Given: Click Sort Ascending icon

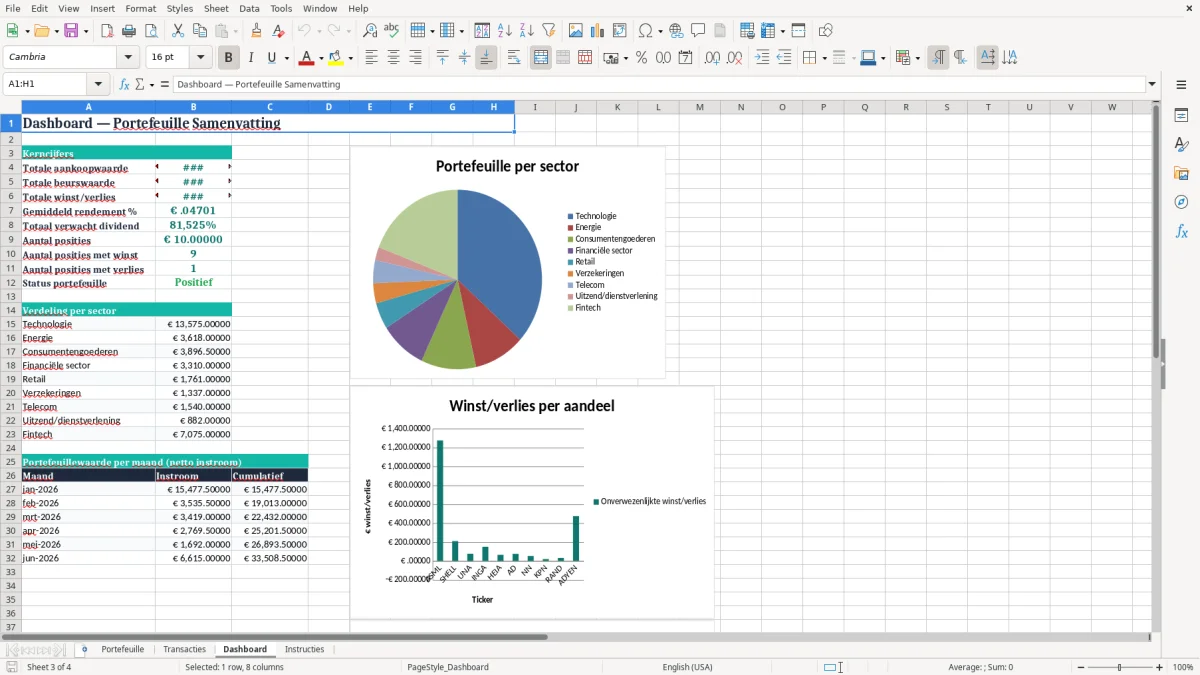Looking at the screenshot, I should point(505,31).
